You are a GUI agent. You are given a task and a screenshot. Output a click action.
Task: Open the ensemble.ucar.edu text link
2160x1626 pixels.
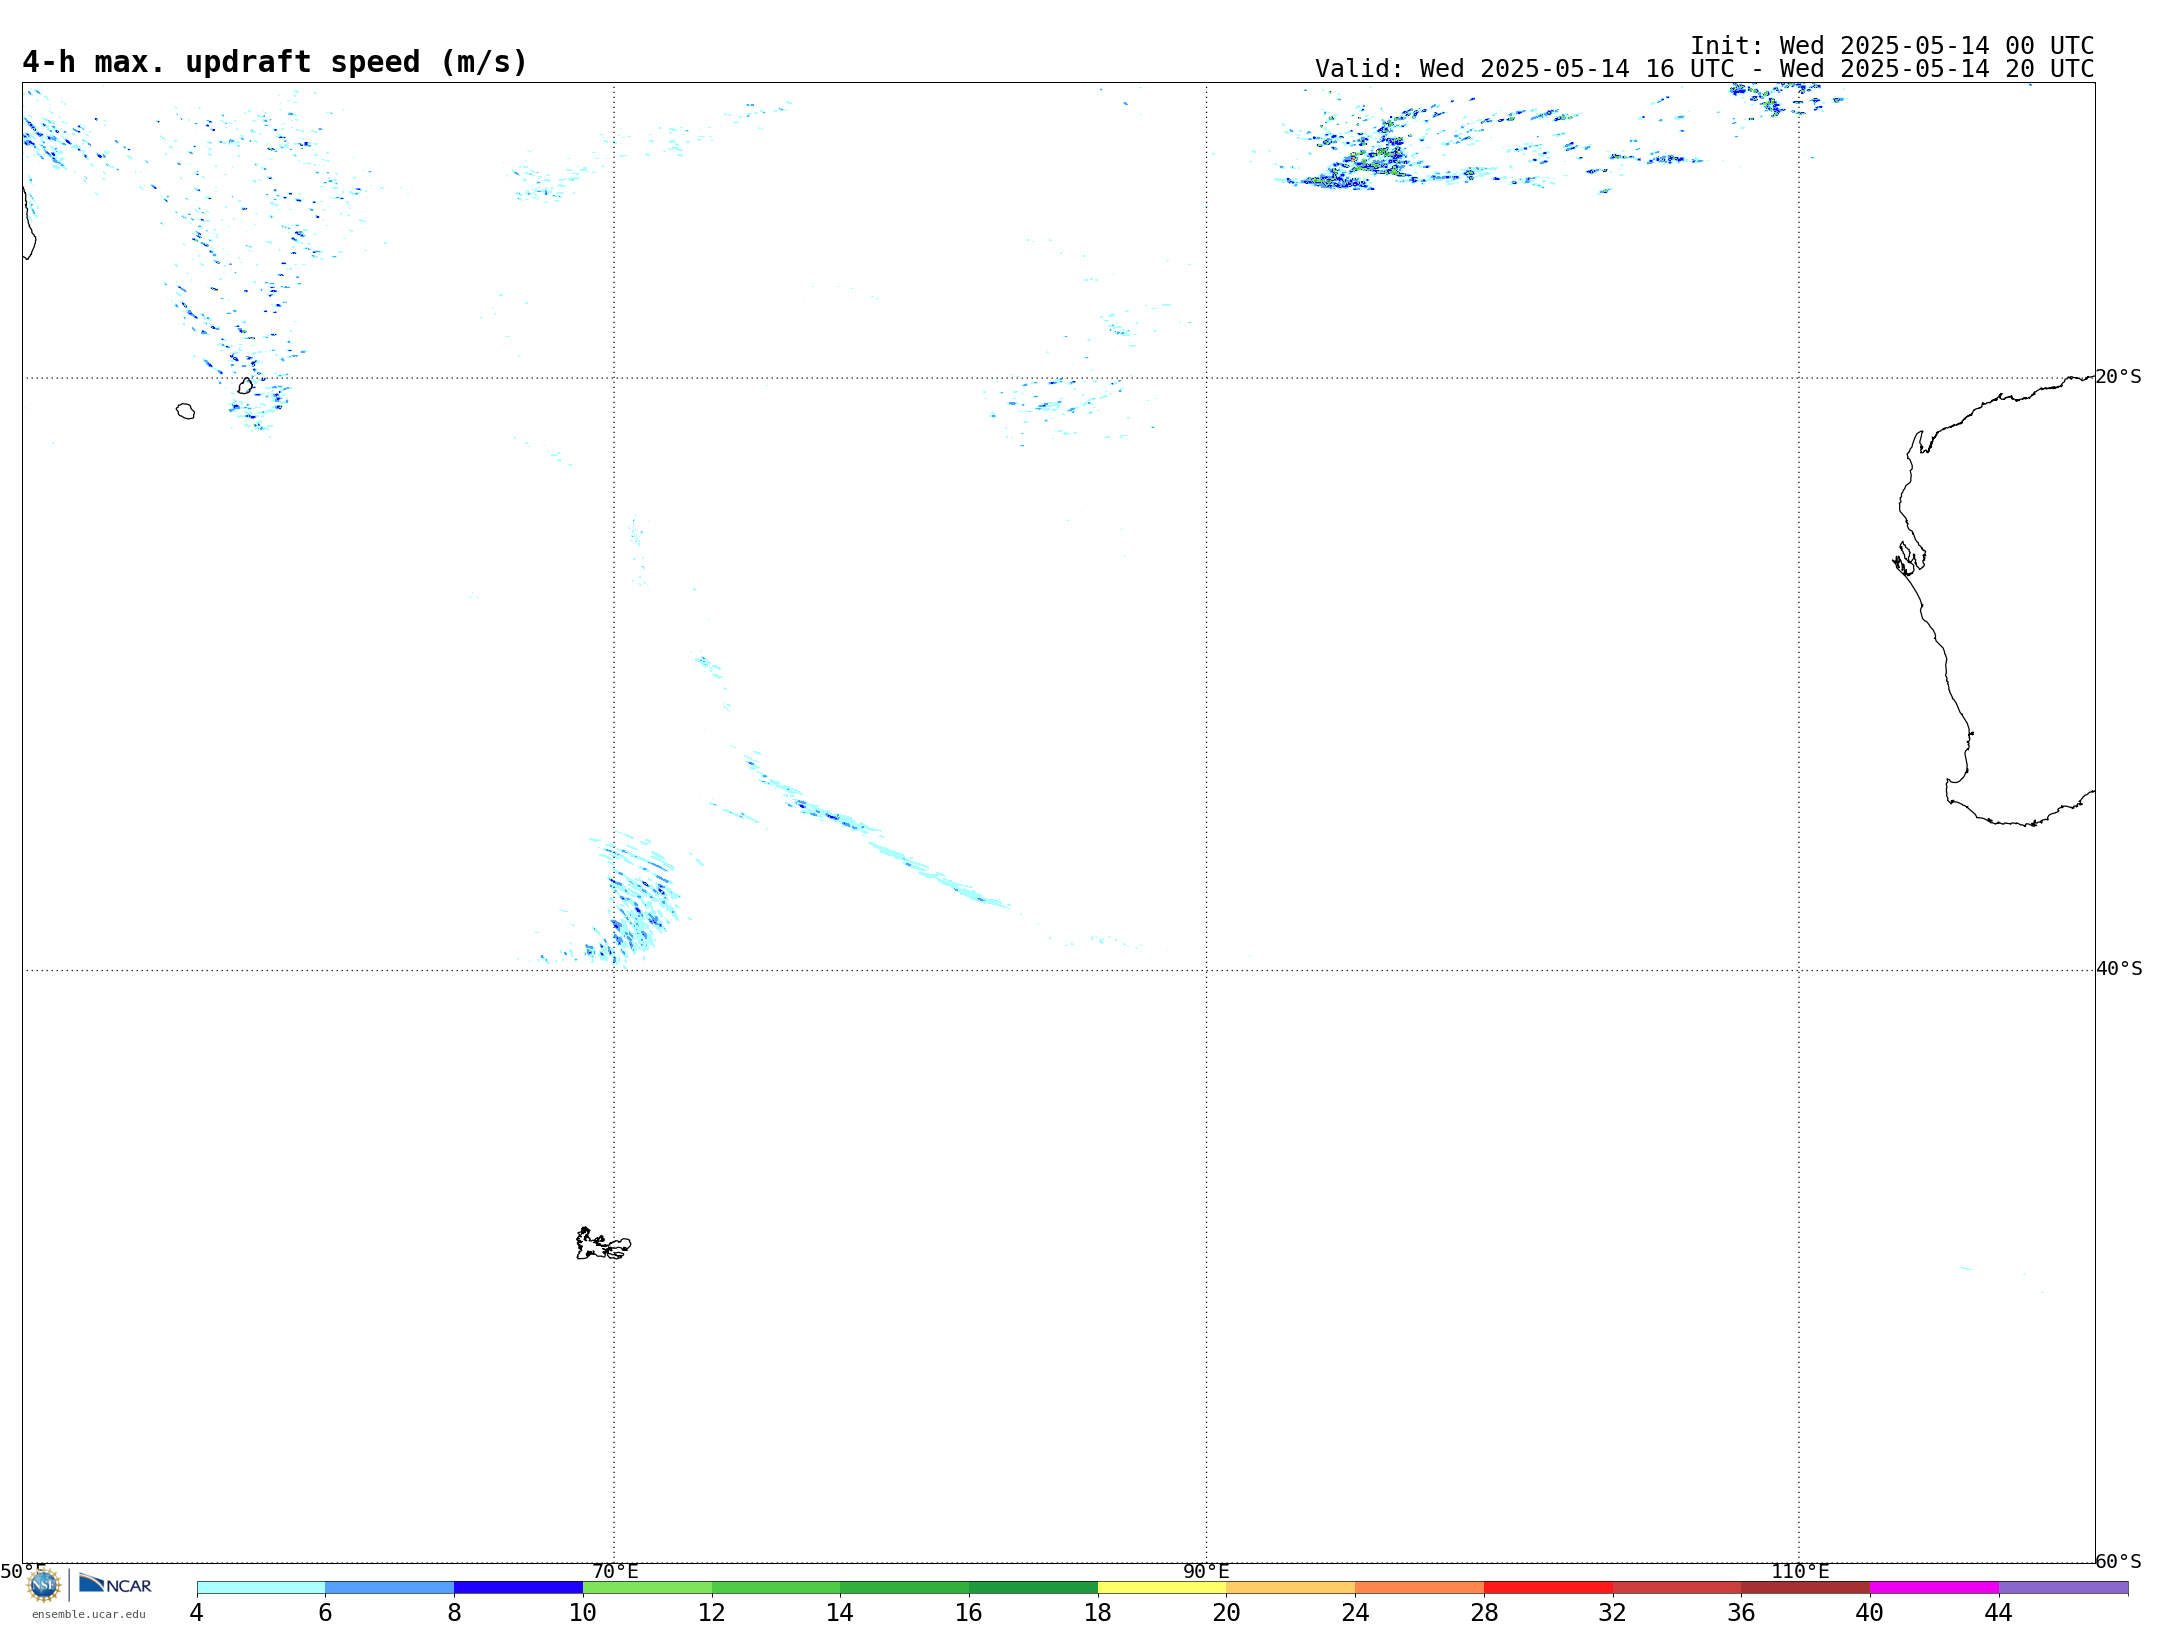pos(89,1614)
